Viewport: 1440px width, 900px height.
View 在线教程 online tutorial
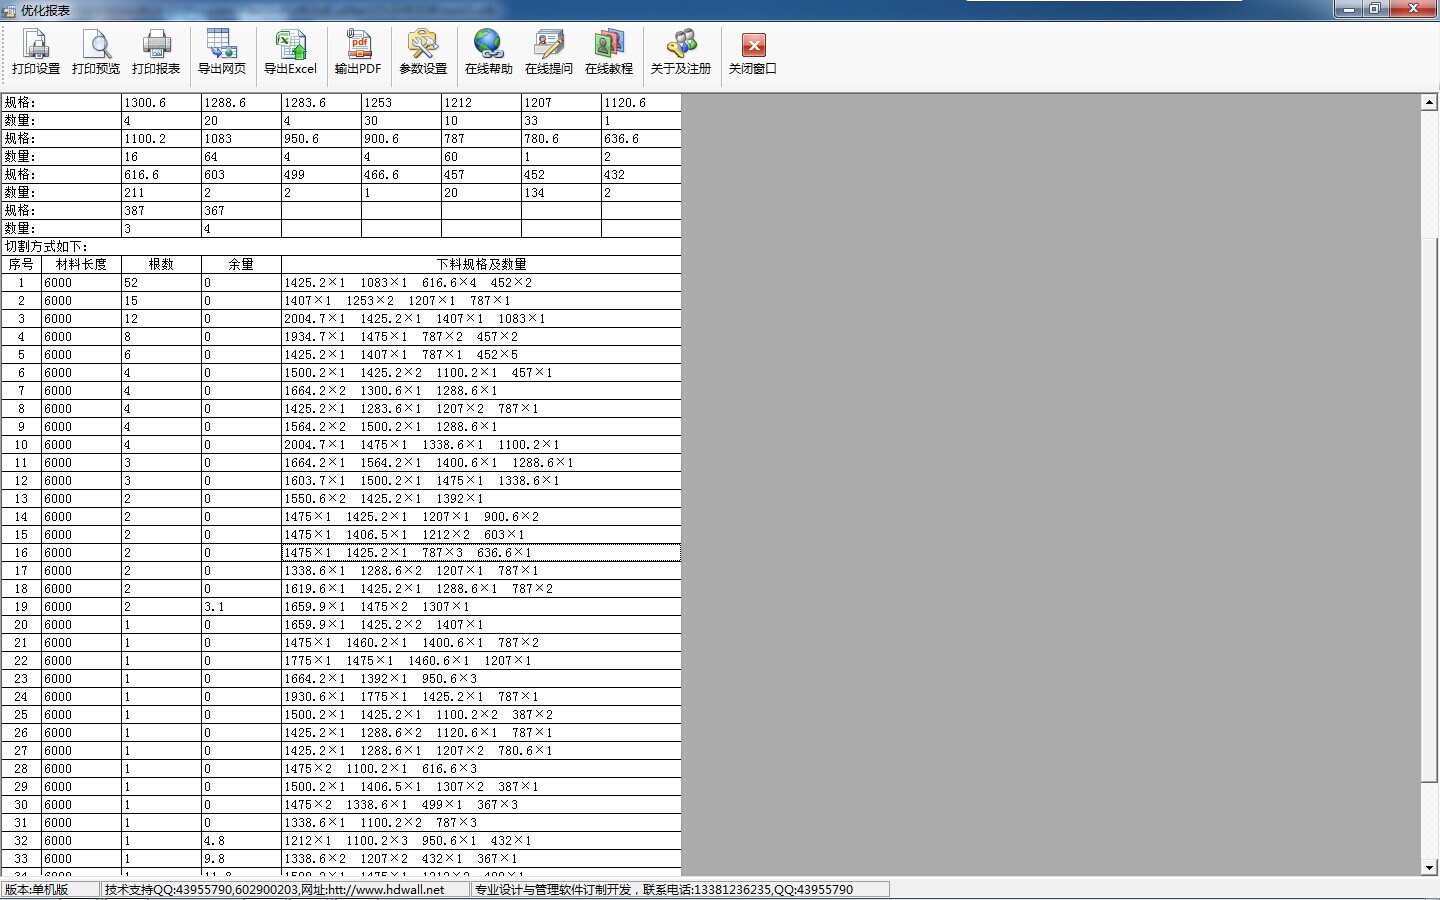pos(609,52)
